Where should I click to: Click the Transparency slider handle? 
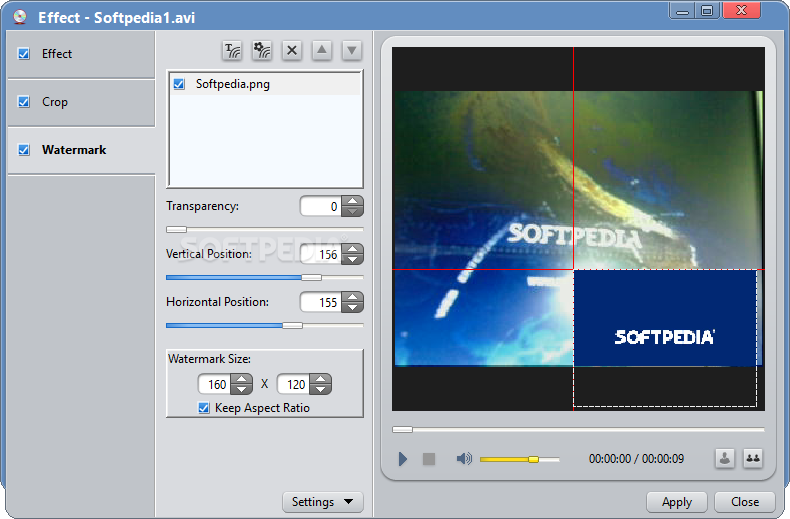[176, 229]
